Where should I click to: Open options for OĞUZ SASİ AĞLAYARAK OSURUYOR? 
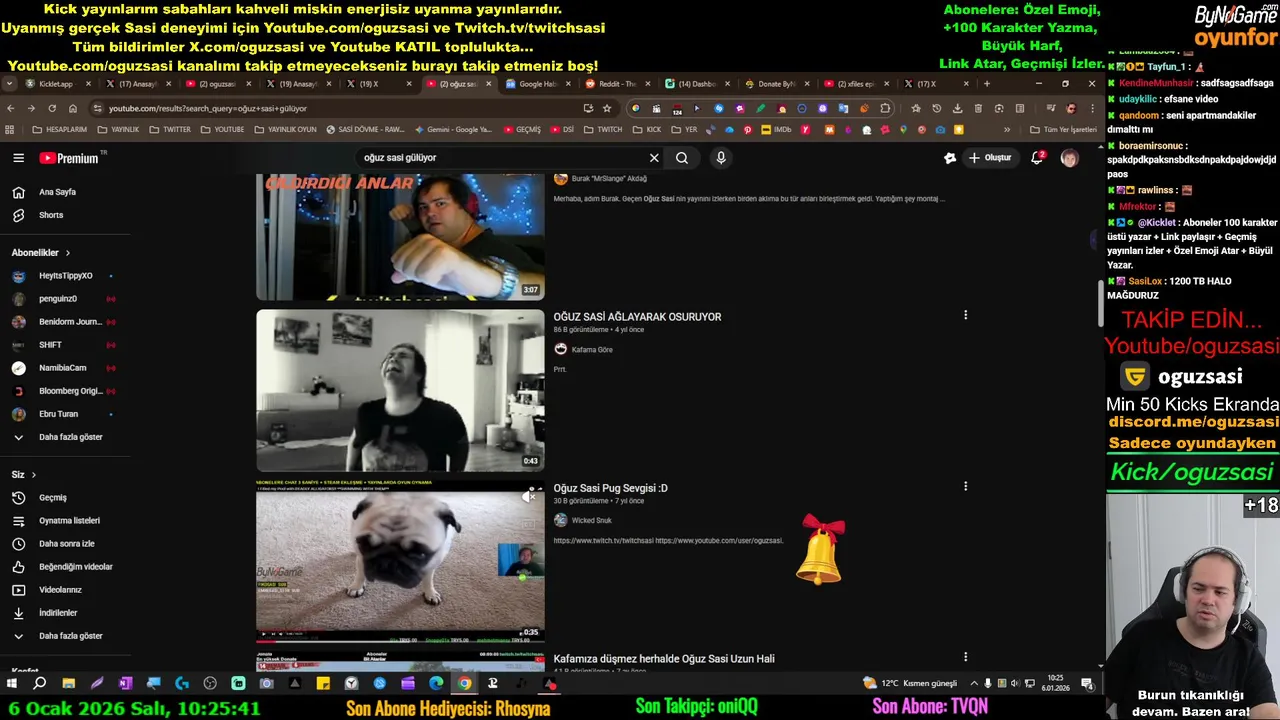coord(965,315)
